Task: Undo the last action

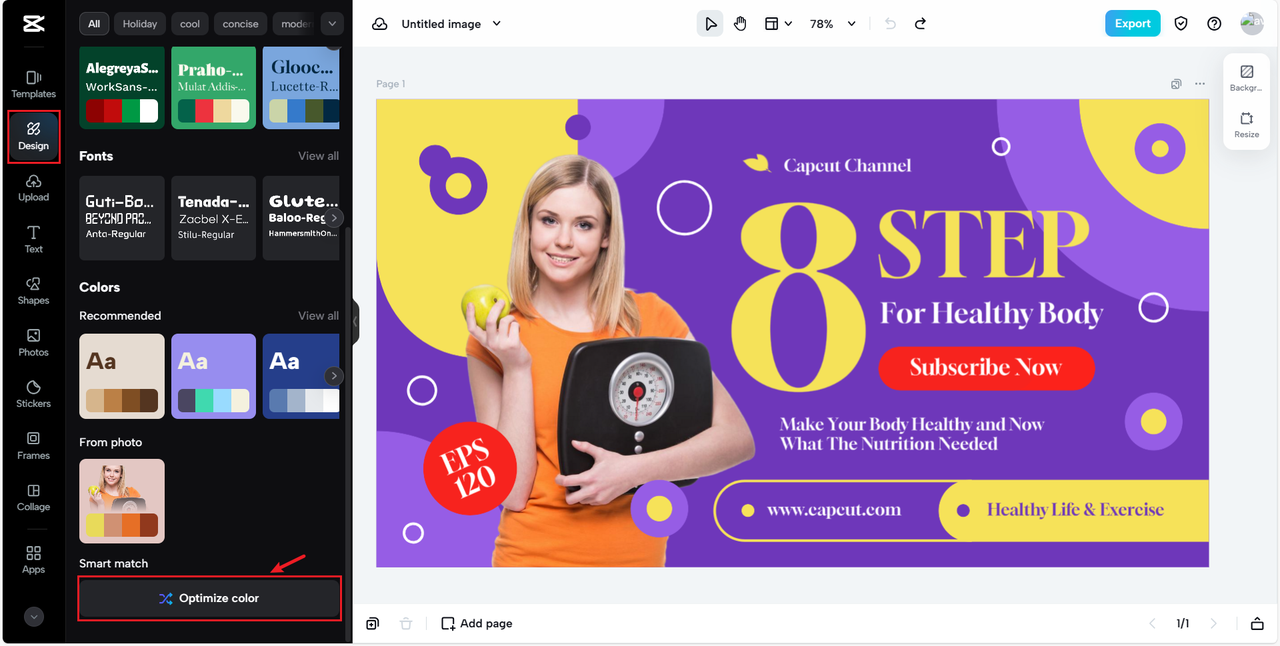Action: pyautogui.click(x=890, y=24)
